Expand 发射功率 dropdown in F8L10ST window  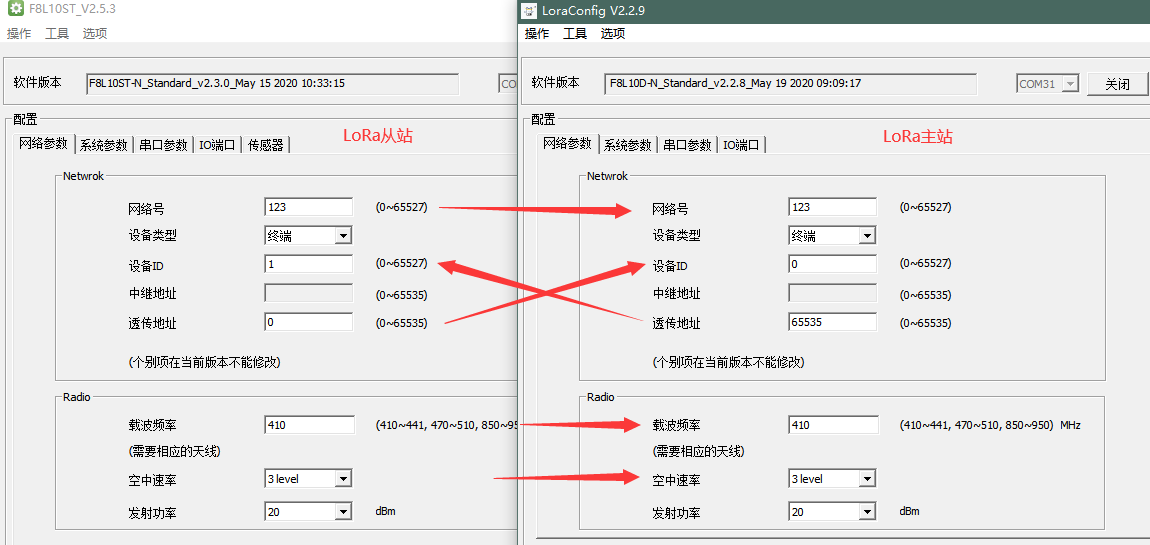pos(343,512)
